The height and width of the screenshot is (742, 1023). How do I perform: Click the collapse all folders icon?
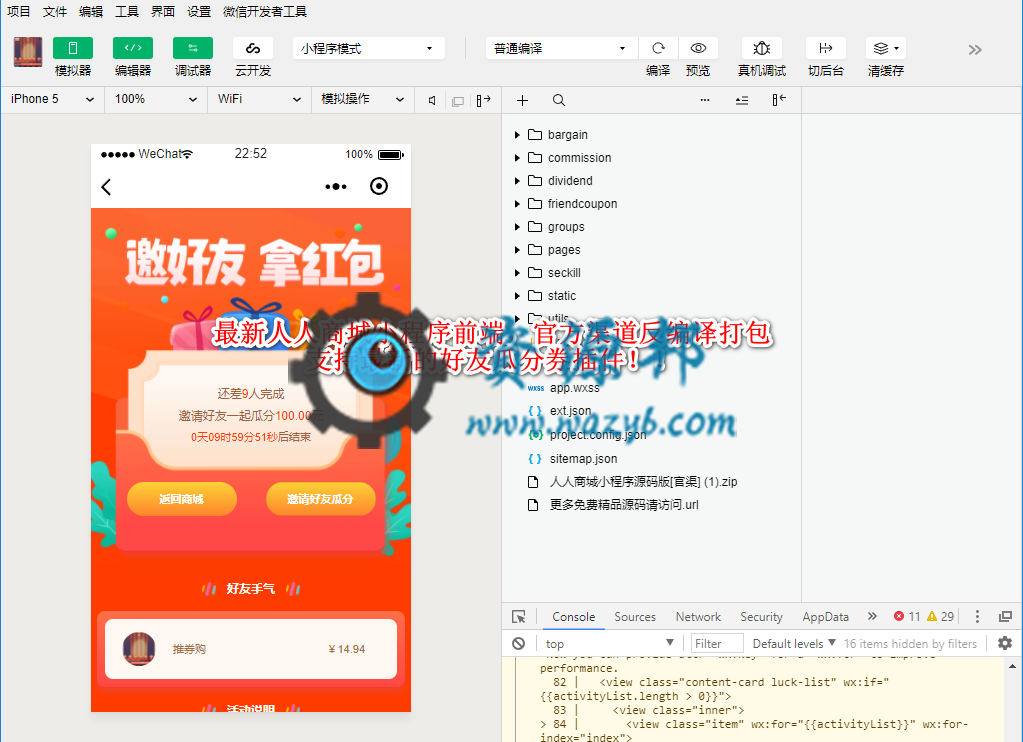tap(742, 100)
